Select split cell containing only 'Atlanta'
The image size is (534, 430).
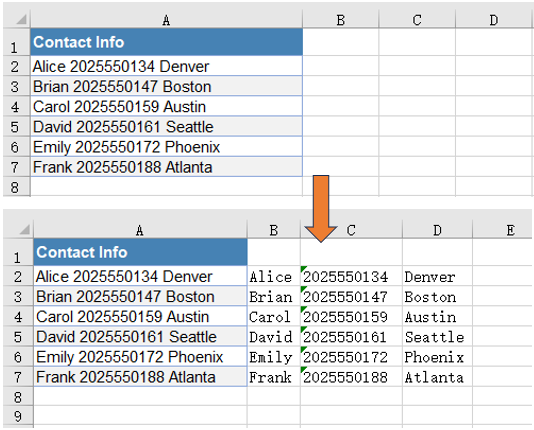tap(437, 377)
